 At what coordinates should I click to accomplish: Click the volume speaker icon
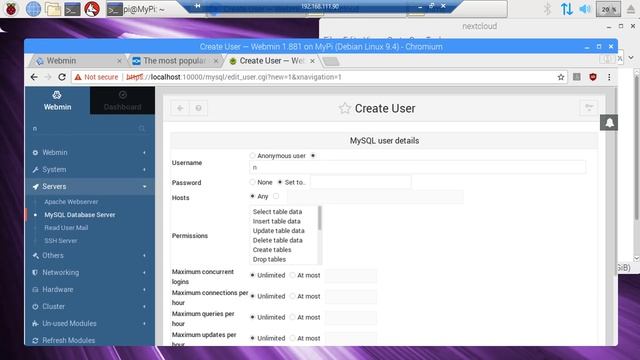click(x=585, y=9)
